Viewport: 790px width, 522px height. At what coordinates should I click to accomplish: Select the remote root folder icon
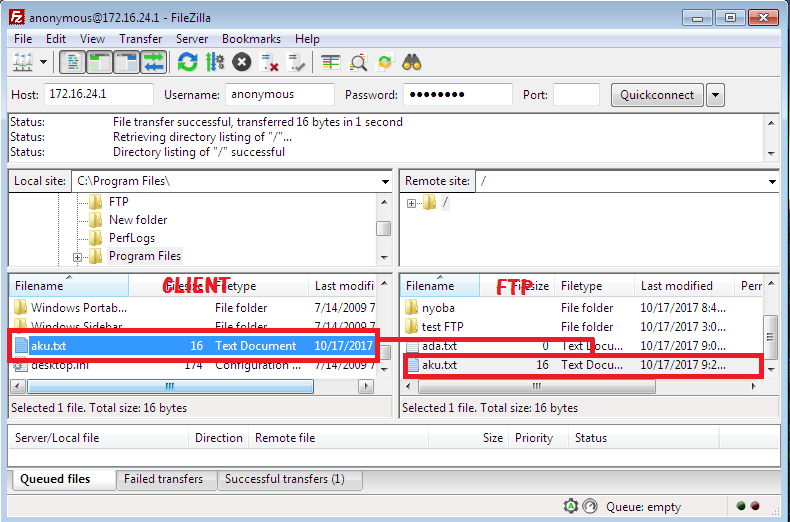pyautogui.click(x=429, y=203)
